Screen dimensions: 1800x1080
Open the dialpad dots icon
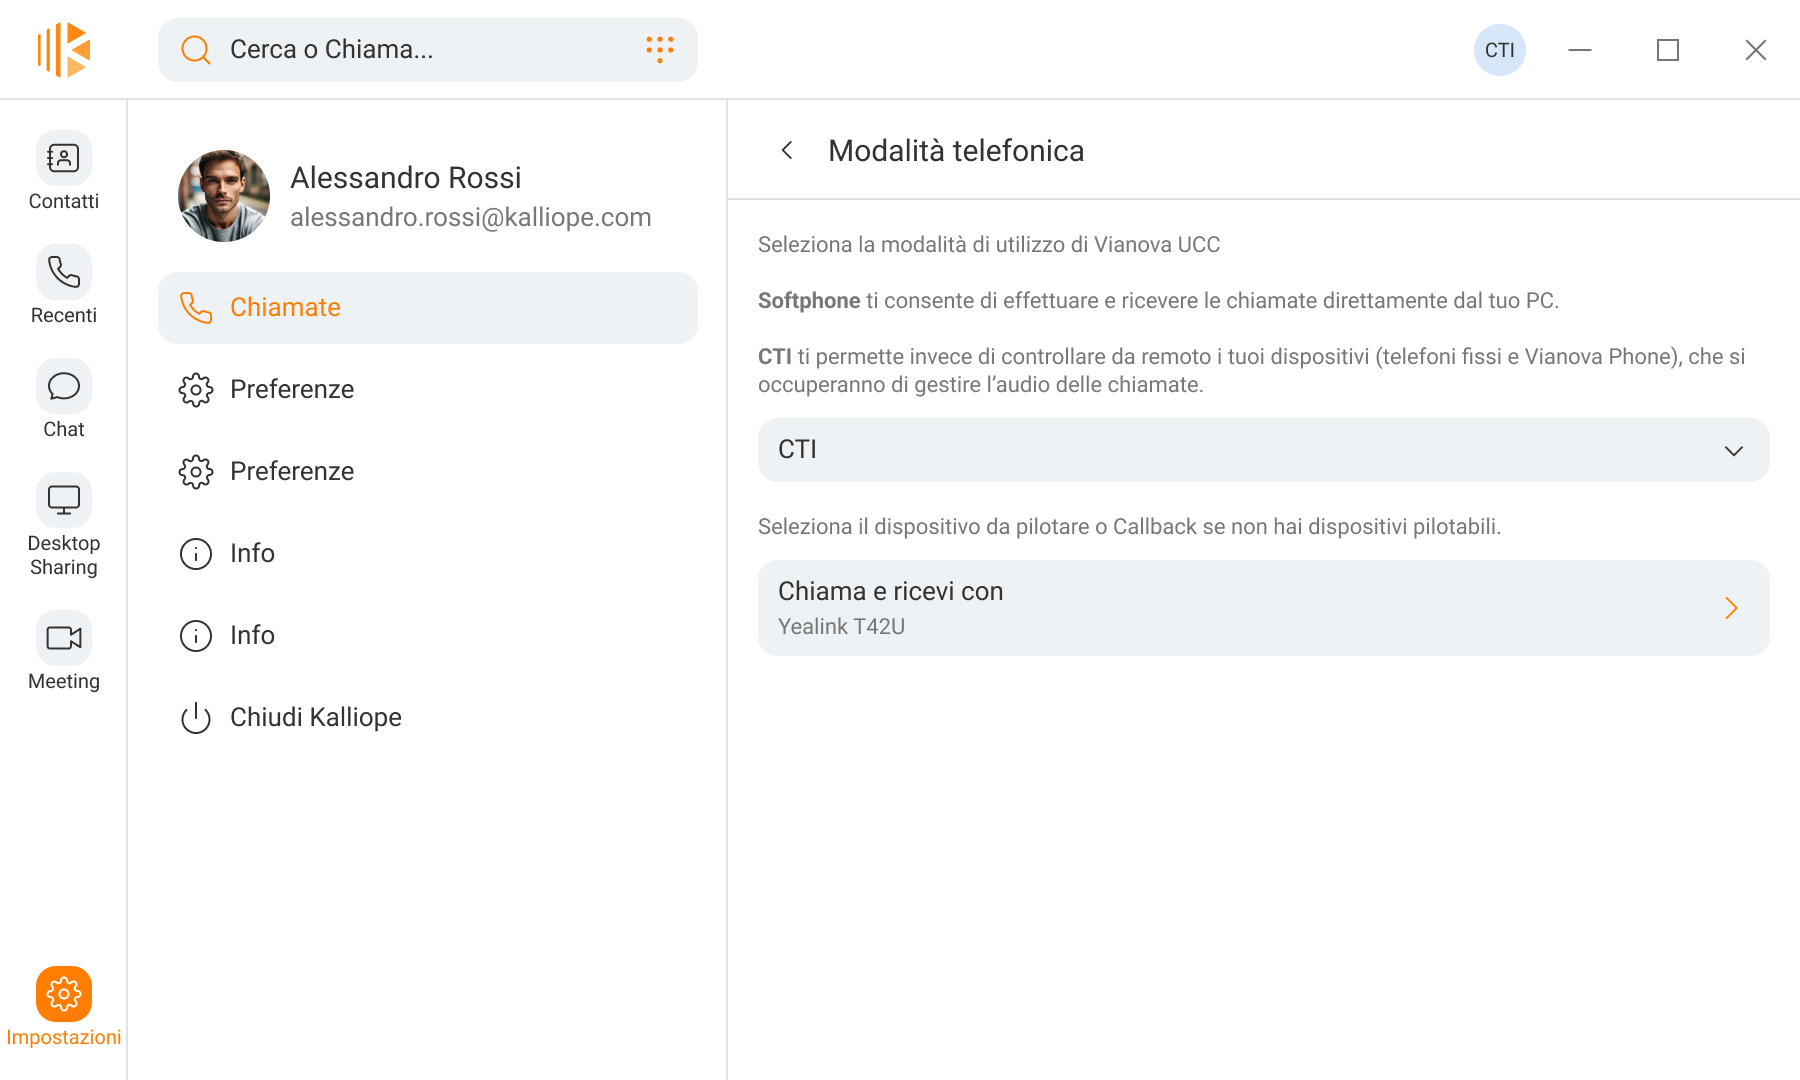coord(660,49)
